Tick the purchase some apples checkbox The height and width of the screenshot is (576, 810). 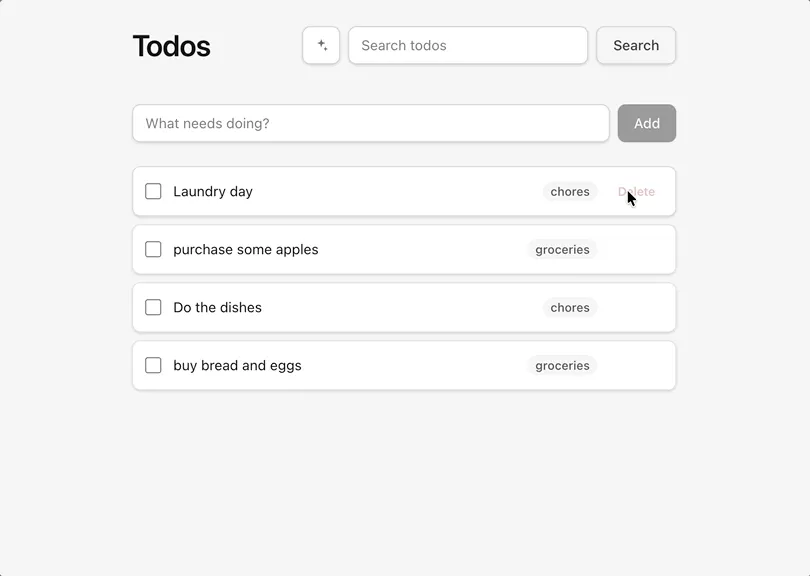click(x=153, y=249)
